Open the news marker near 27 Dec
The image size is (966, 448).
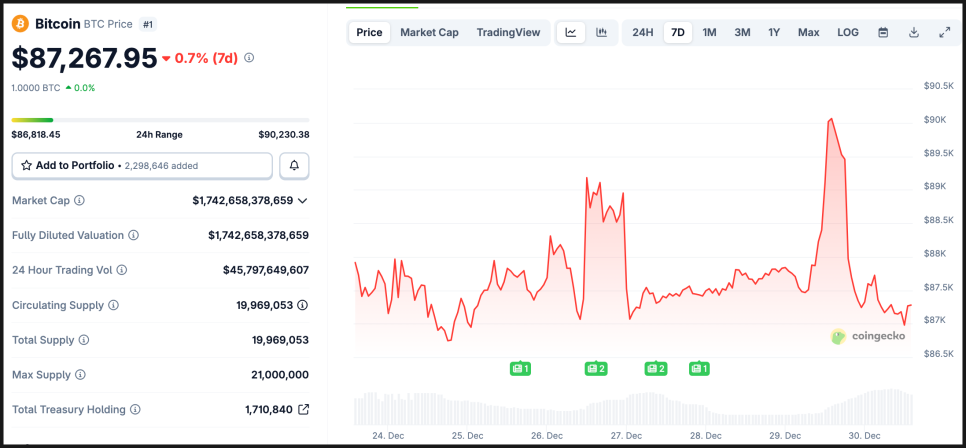tap(656, 369)
